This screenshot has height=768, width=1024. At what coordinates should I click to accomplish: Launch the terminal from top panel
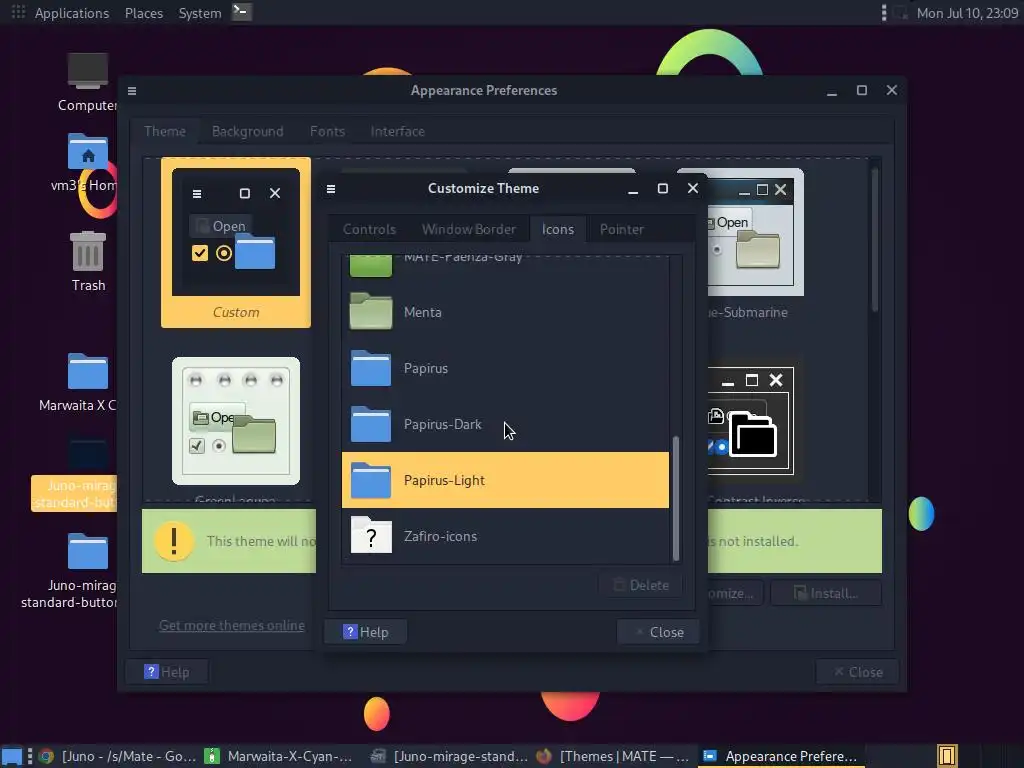pyautogui.click(x=242, y=12)
